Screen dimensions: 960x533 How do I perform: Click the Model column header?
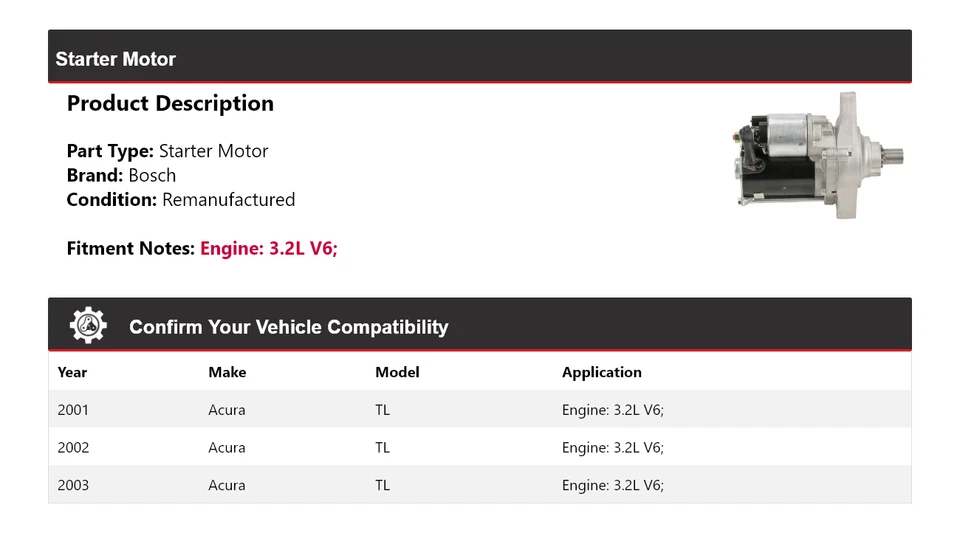(x=397, y=372)
